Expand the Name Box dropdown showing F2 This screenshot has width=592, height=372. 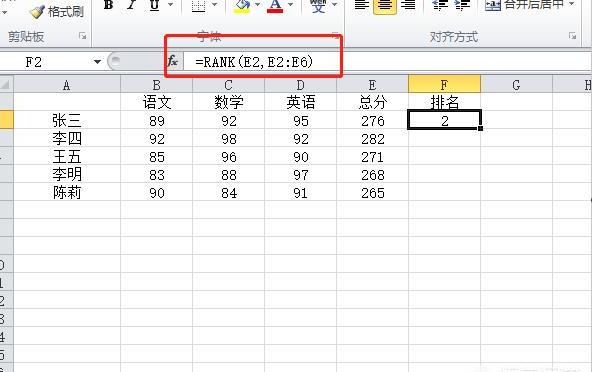97,62
